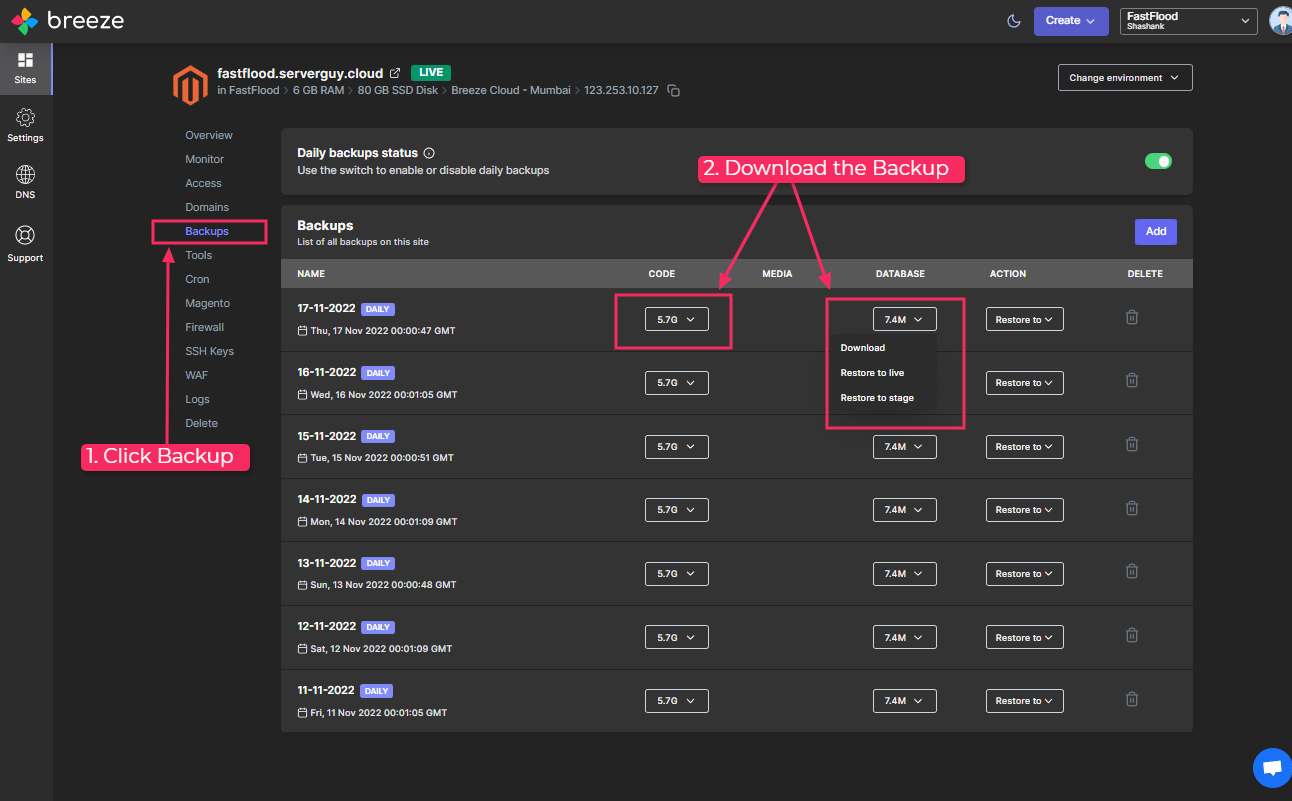Expand 5.7G code dropdown for 11-11-2022

(x=677, y=701)
